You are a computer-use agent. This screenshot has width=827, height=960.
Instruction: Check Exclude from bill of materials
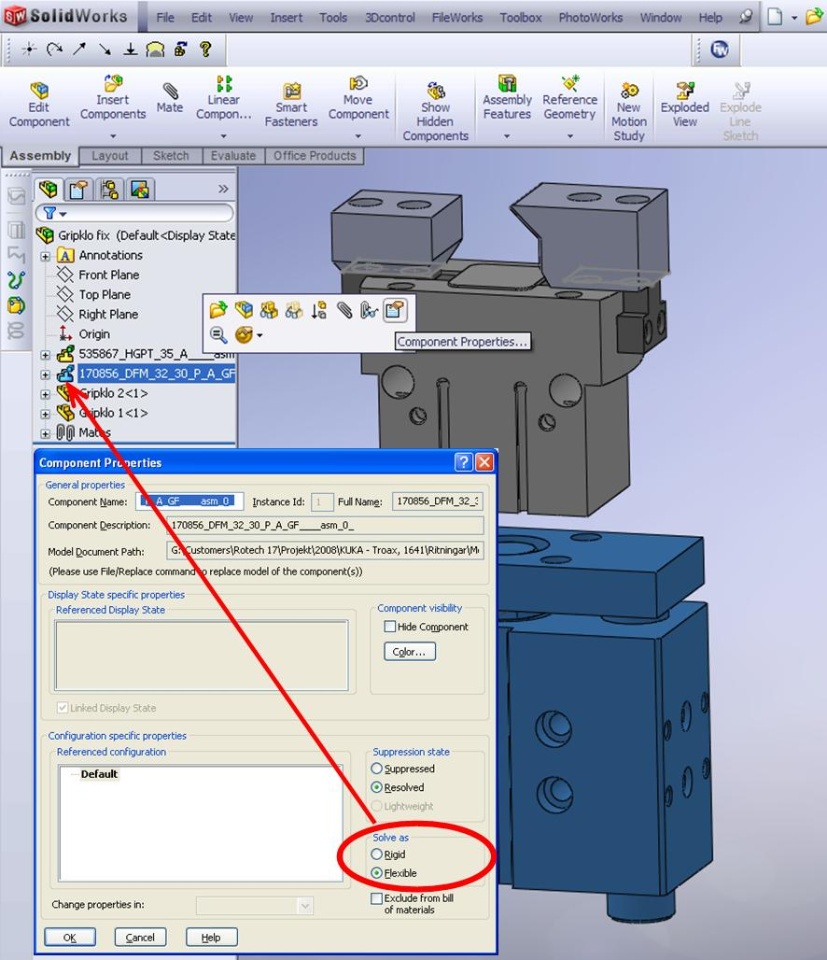click(x=376, y=898)
